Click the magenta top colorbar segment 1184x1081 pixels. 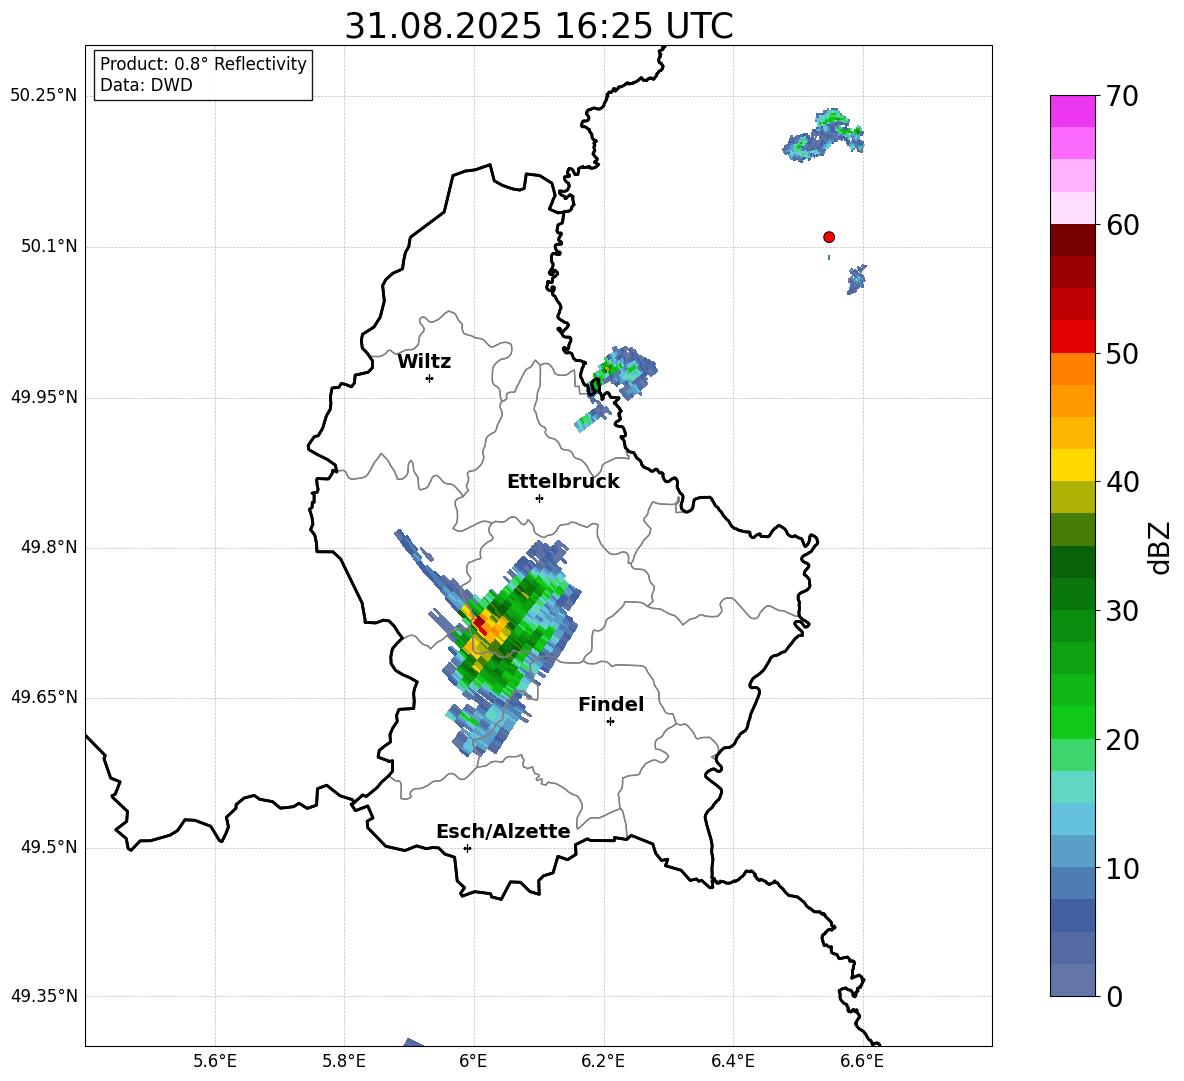point(1073,112)
